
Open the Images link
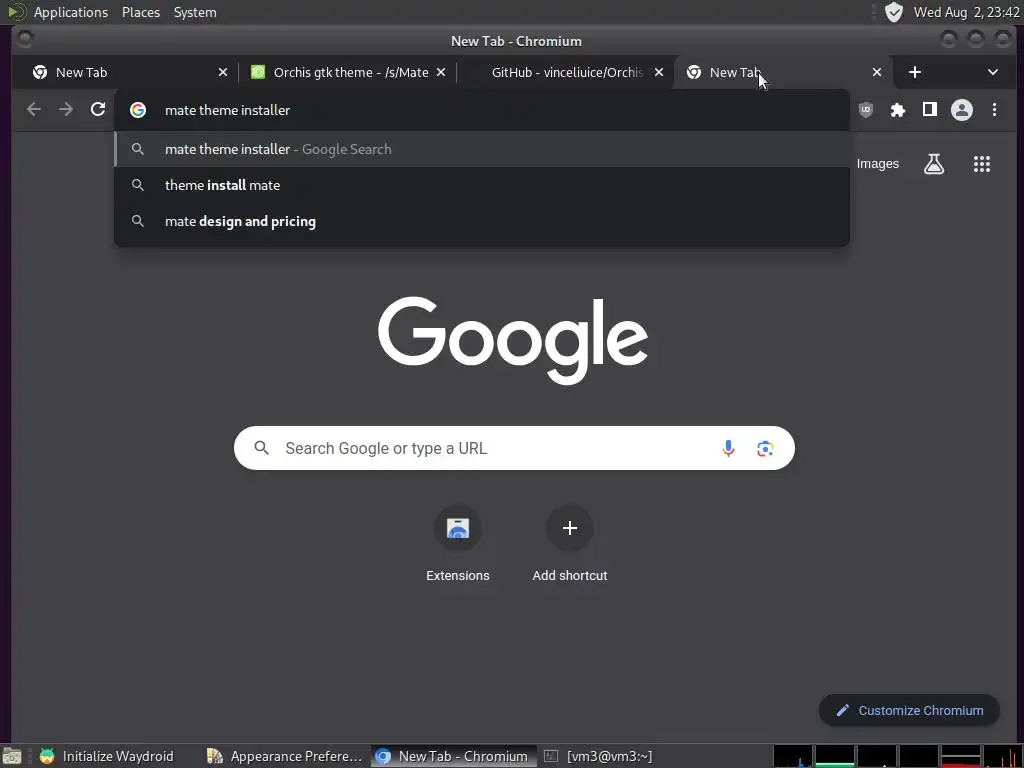(x=877, y=164)
